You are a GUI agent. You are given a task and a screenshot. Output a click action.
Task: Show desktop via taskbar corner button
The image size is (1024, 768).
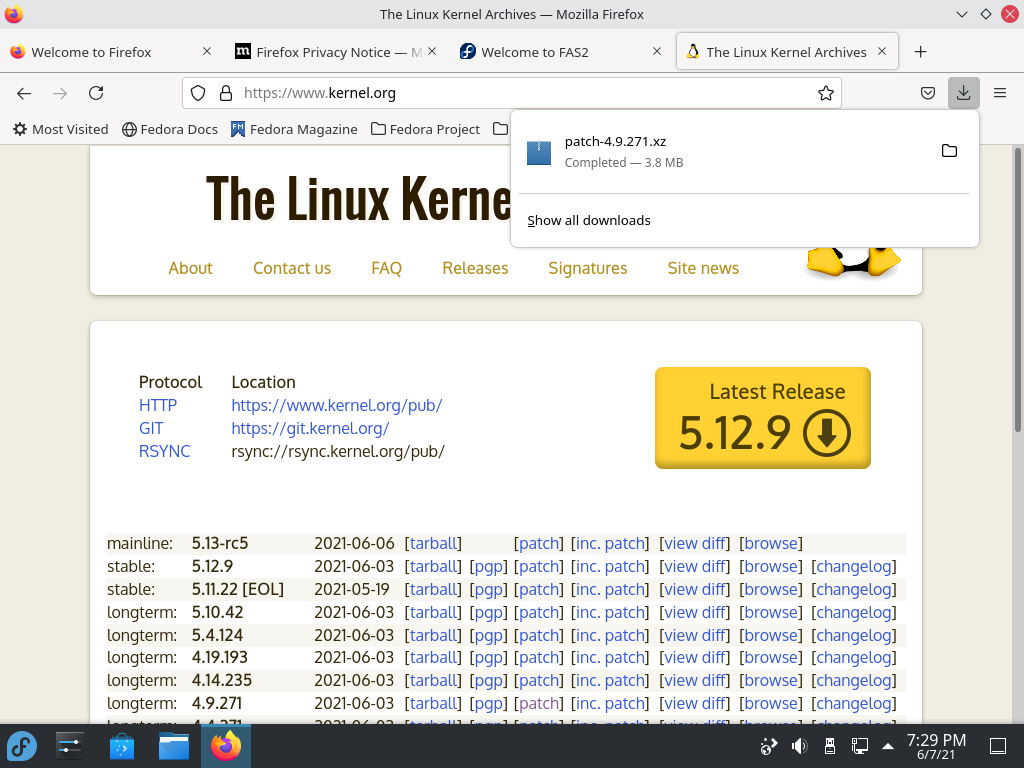pyautogui.click(x=998, y=746)
